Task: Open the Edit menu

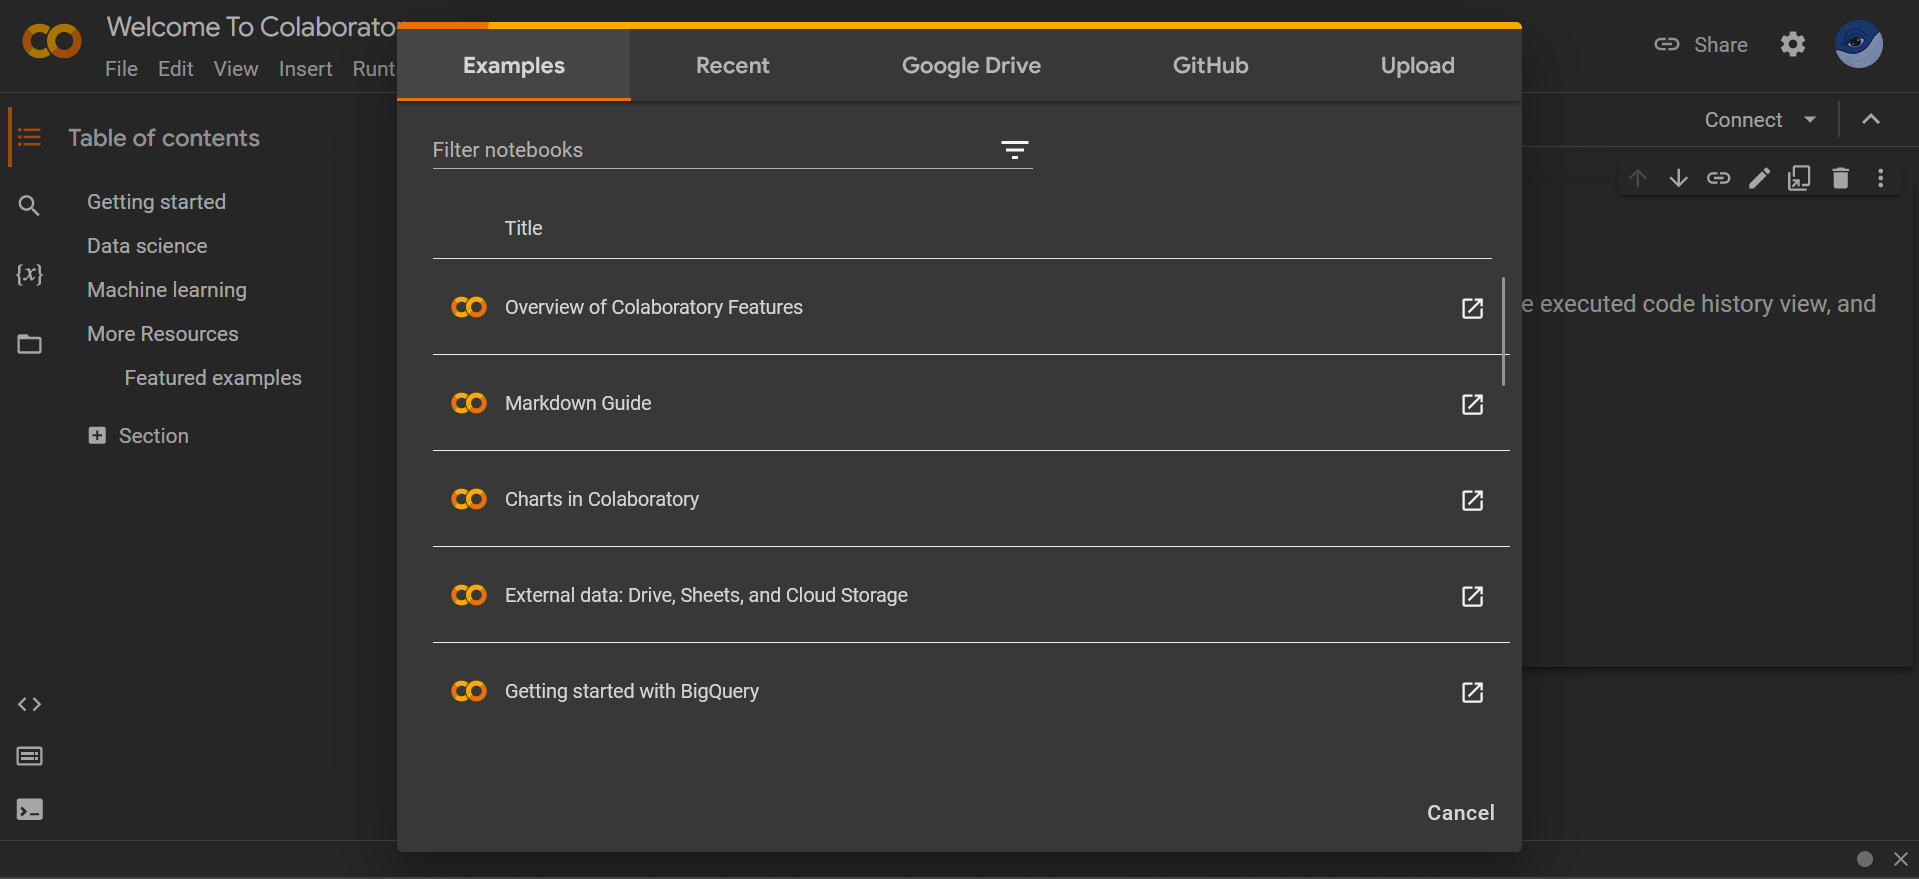Action: pyautogui.click(x=175, y=69)
